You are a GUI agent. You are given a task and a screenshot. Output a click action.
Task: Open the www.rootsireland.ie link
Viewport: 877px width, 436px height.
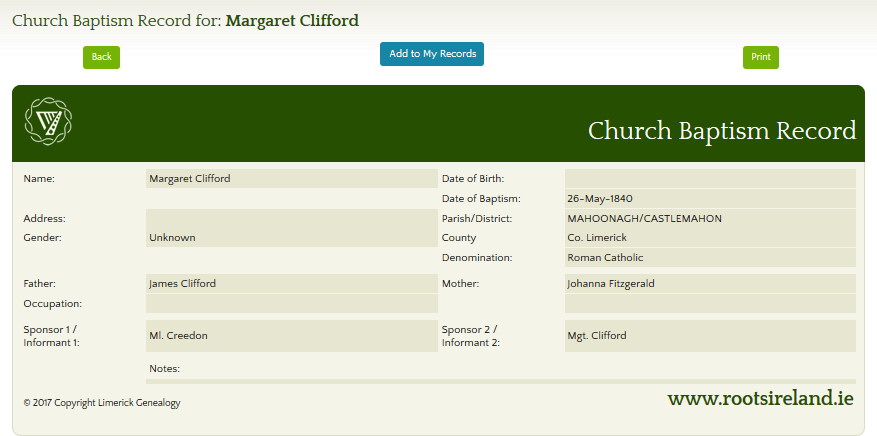[760, 399]
